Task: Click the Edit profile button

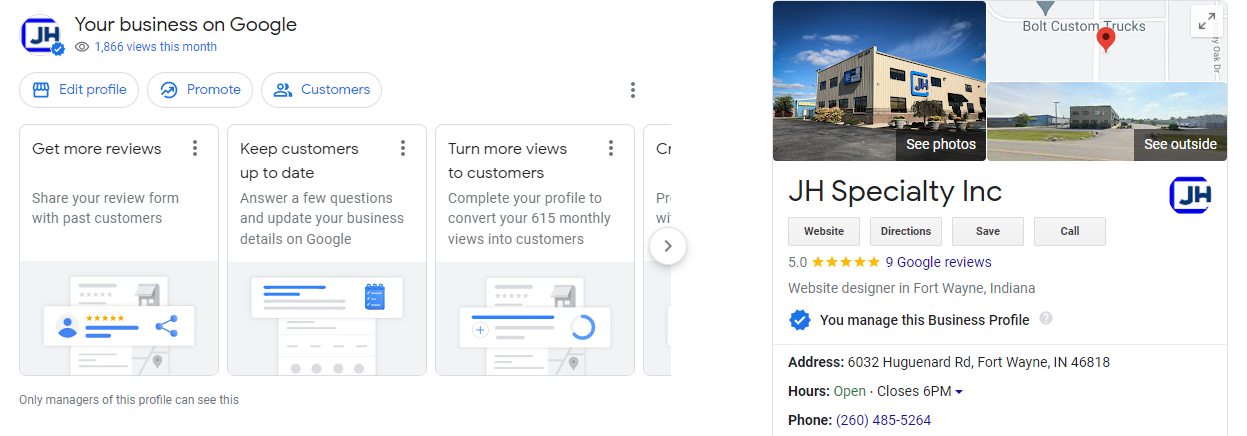Action: pyautogui.click(x=79, y=90)
